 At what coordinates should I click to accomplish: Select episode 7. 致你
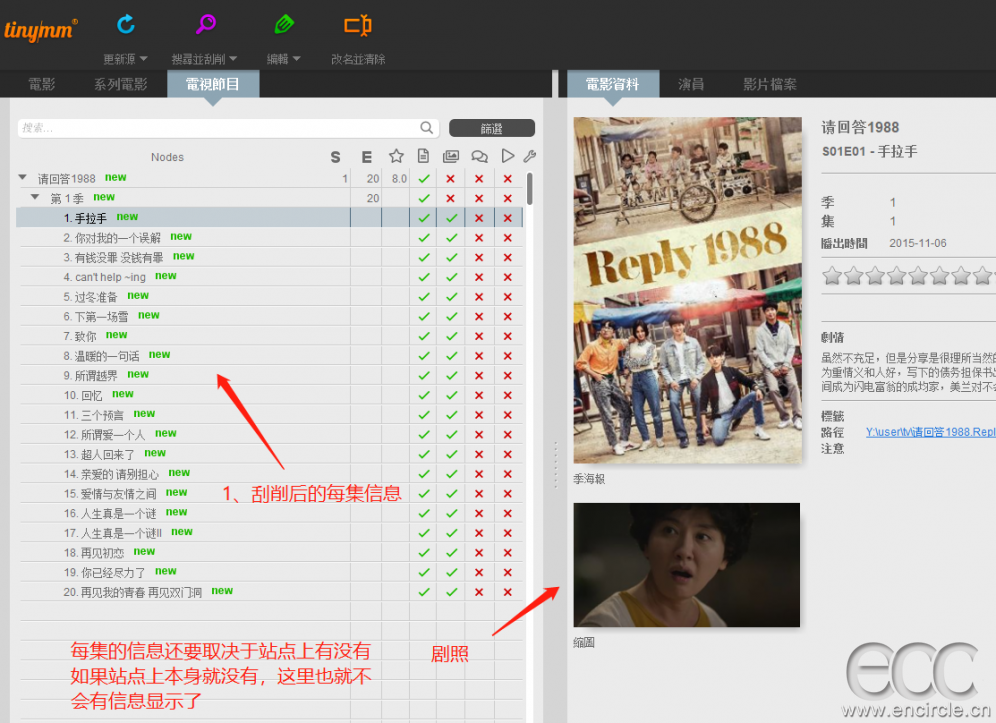click(79, 336)
